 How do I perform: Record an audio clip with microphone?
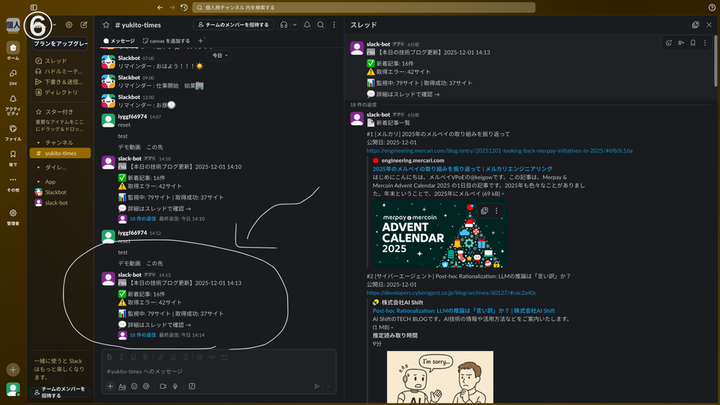tap(175, 386)
